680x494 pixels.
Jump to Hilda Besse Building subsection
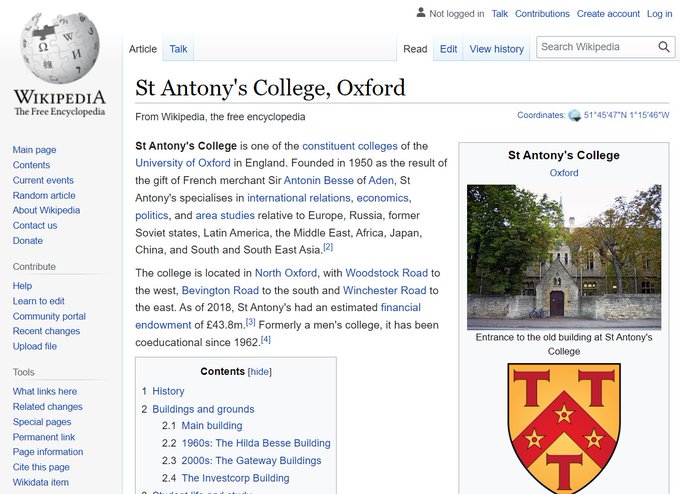click(x=256, y=443)
